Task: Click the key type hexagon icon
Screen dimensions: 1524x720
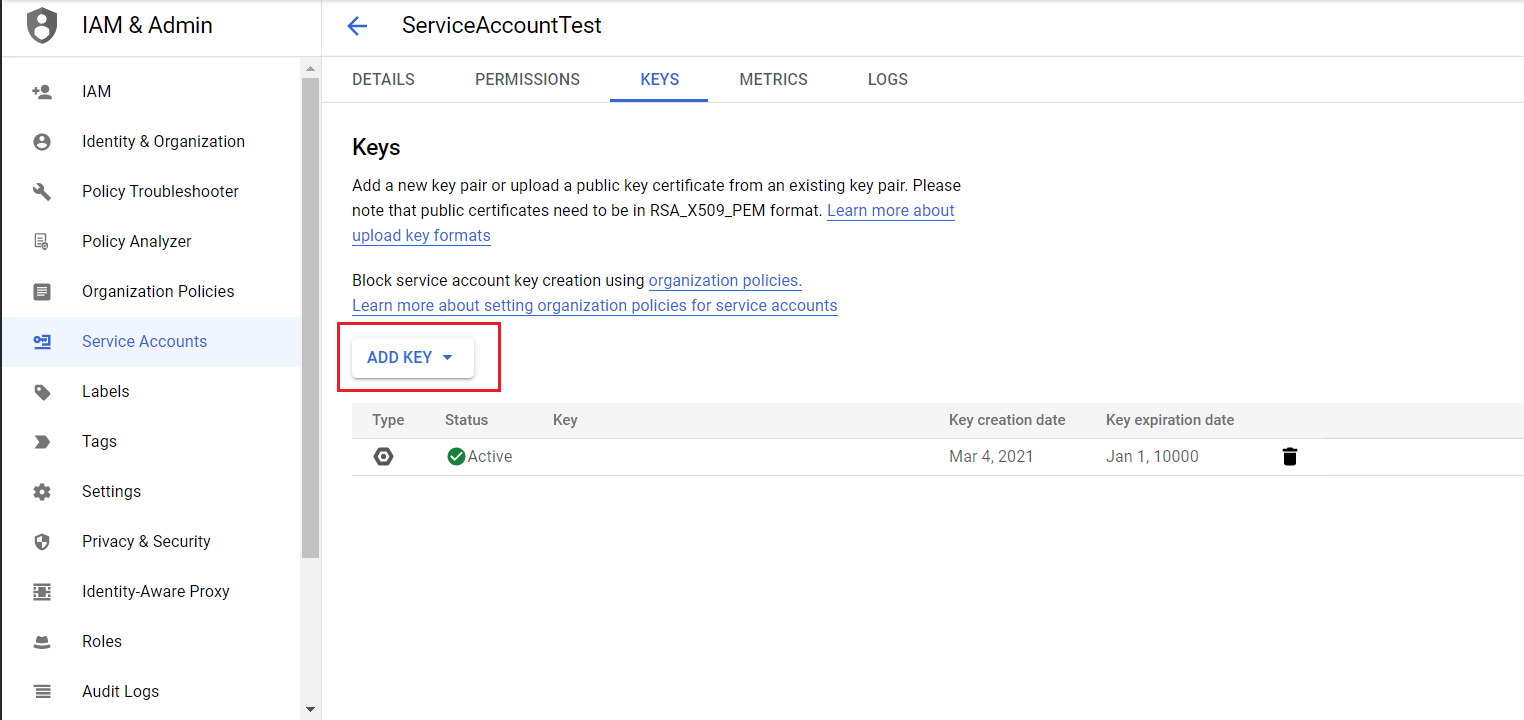Action: [383, 457]
